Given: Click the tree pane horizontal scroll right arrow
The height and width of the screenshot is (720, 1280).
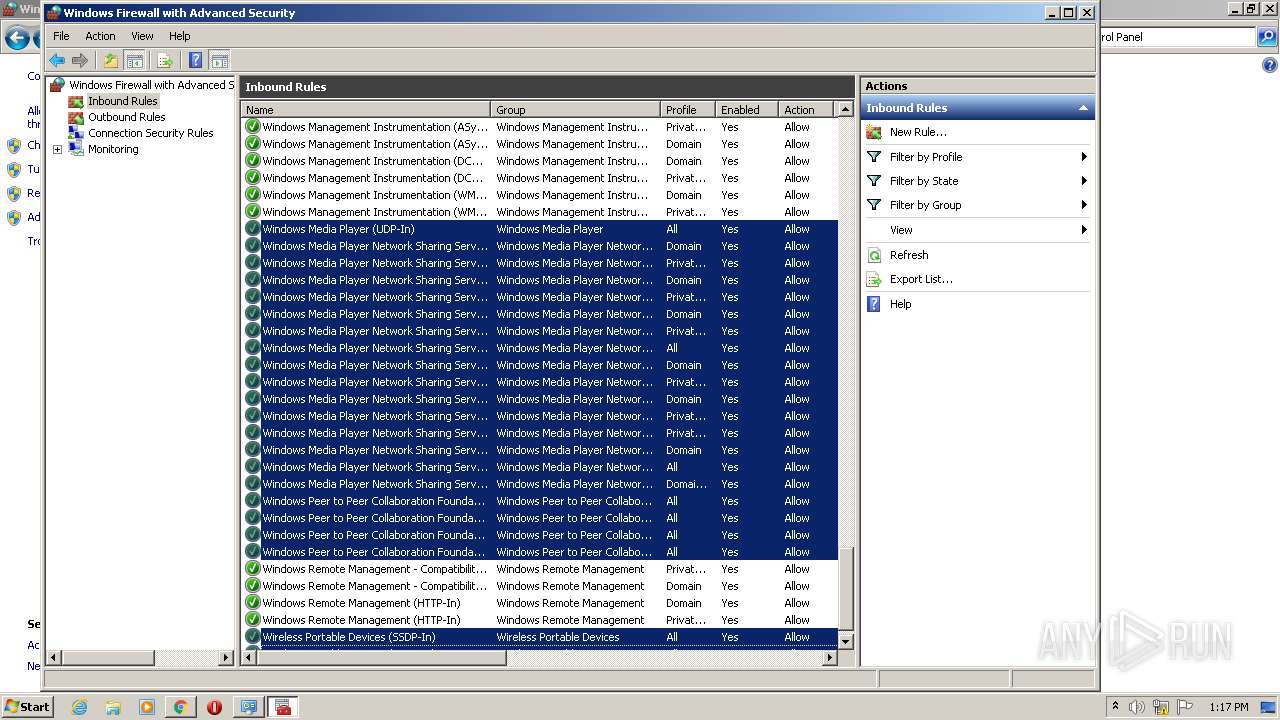Looking at the screenshot, I should pyautogui.click(x=226, y=658).
